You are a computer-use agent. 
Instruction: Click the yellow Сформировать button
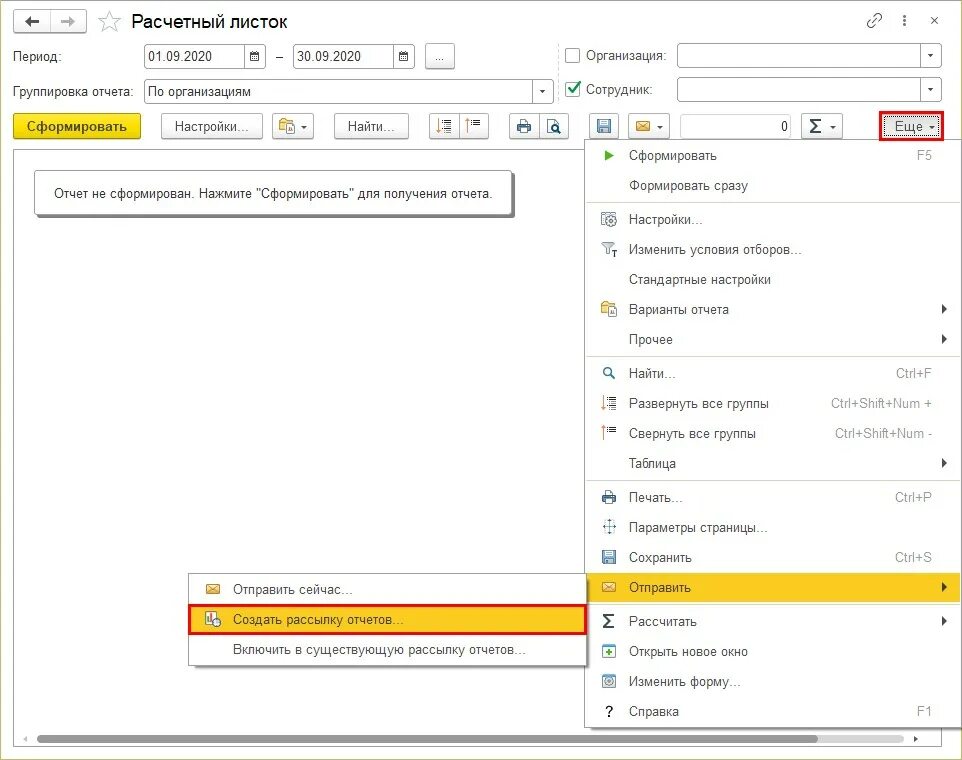(77, 126)
